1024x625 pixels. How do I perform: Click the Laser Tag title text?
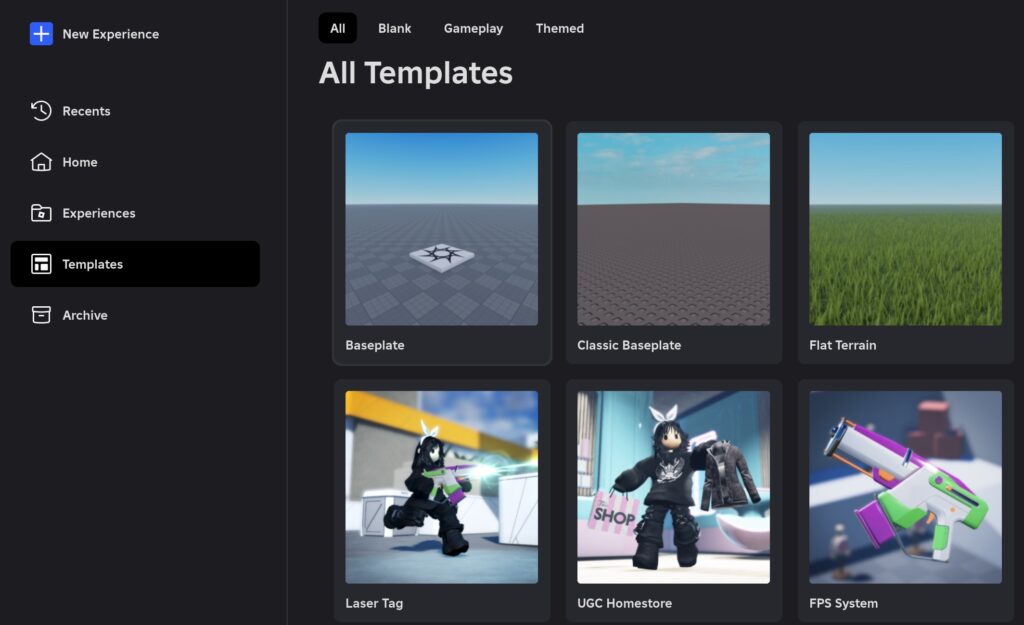click(374, 603)
